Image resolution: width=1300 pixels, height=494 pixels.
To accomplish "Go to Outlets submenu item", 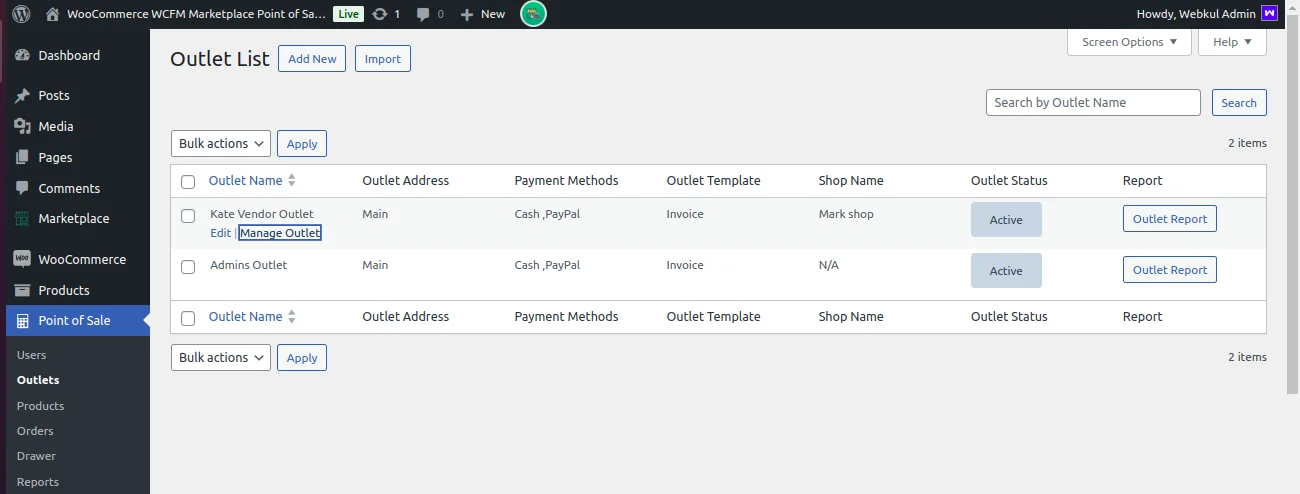I will coord(38,380).
